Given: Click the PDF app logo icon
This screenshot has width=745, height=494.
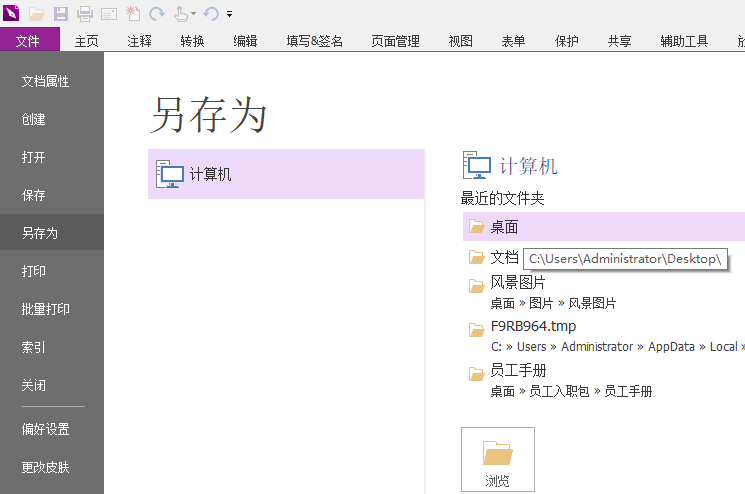Looking at the screenshot, I should (x=11, y=13).
